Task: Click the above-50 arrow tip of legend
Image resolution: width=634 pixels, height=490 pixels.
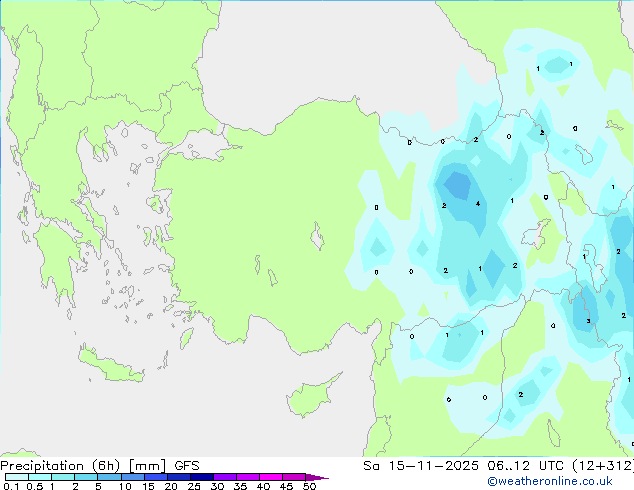Action: click(x=317, y=477)
